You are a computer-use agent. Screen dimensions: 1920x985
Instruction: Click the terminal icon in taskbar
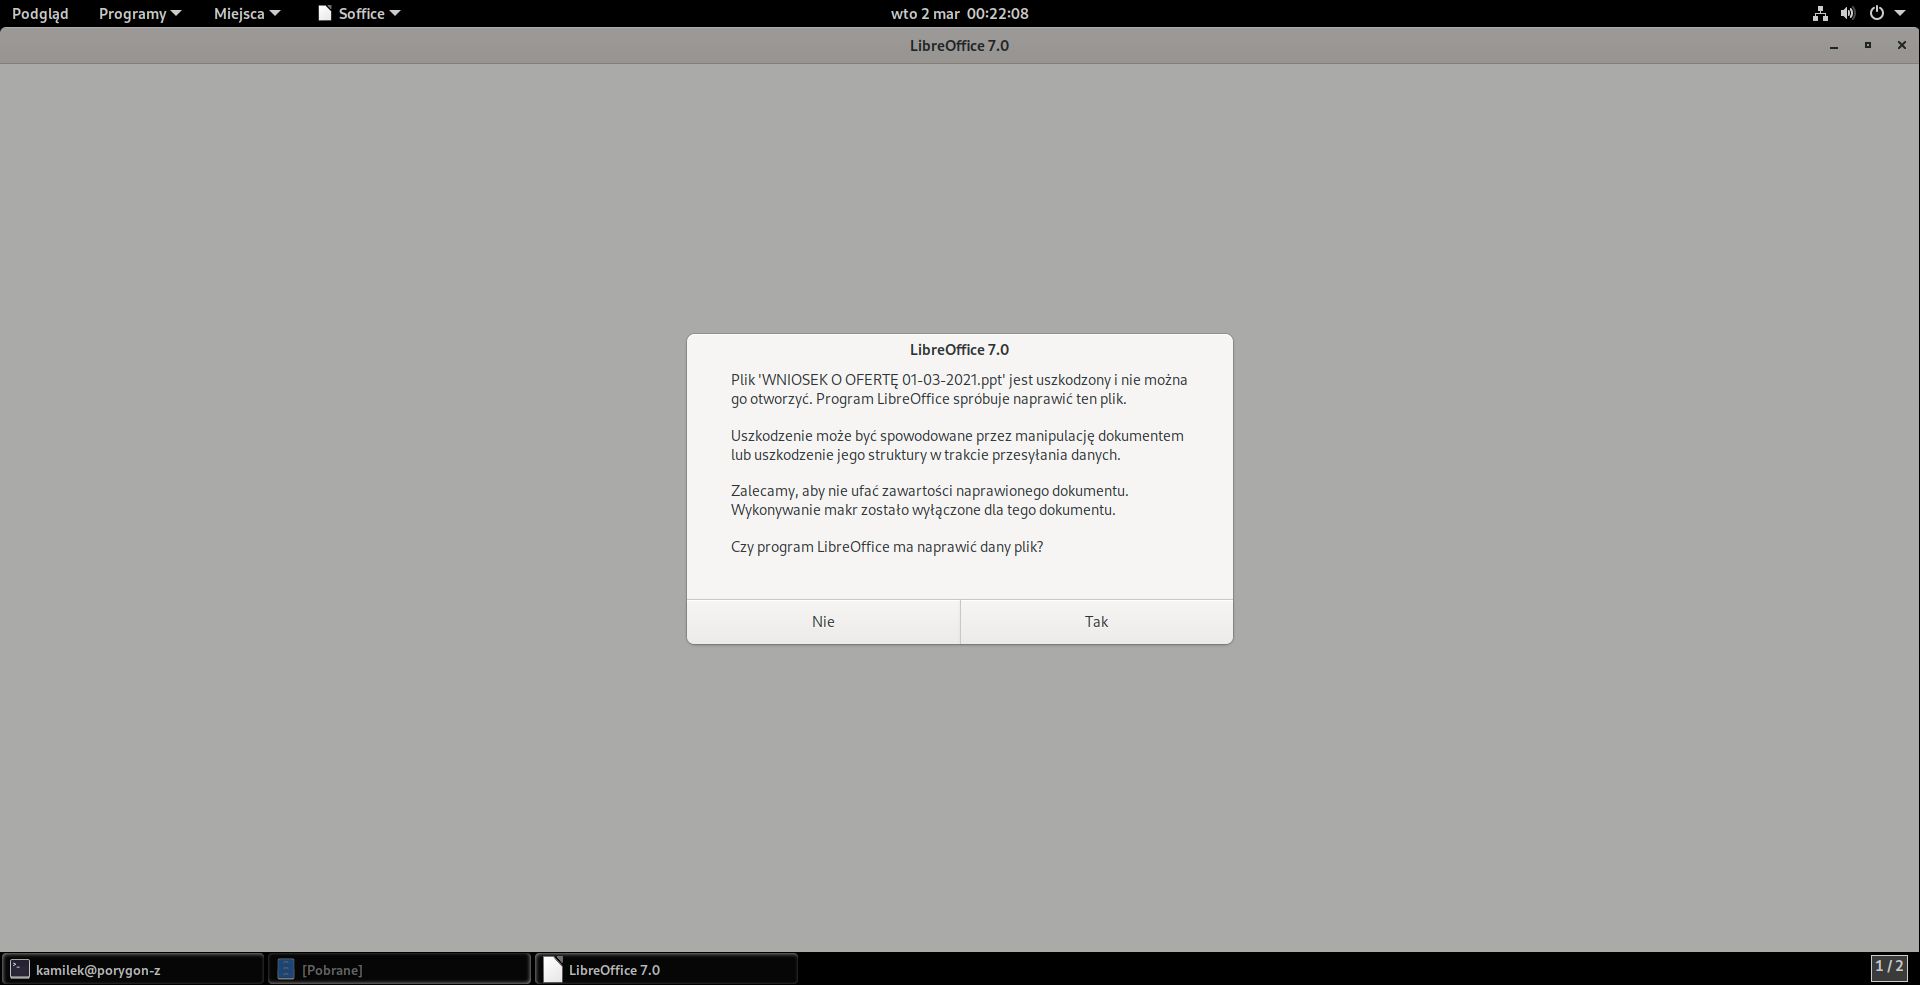(x=19, y=969)
